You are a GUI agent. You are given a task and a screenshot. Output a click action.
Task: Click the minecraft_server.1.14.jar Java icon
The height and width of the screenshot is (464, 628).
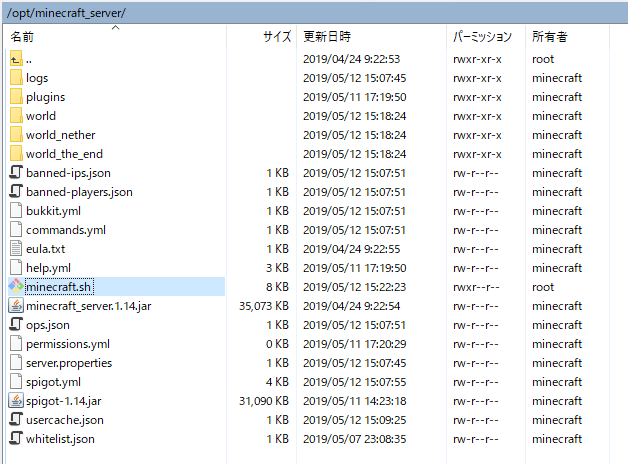(x=15, y=306)
